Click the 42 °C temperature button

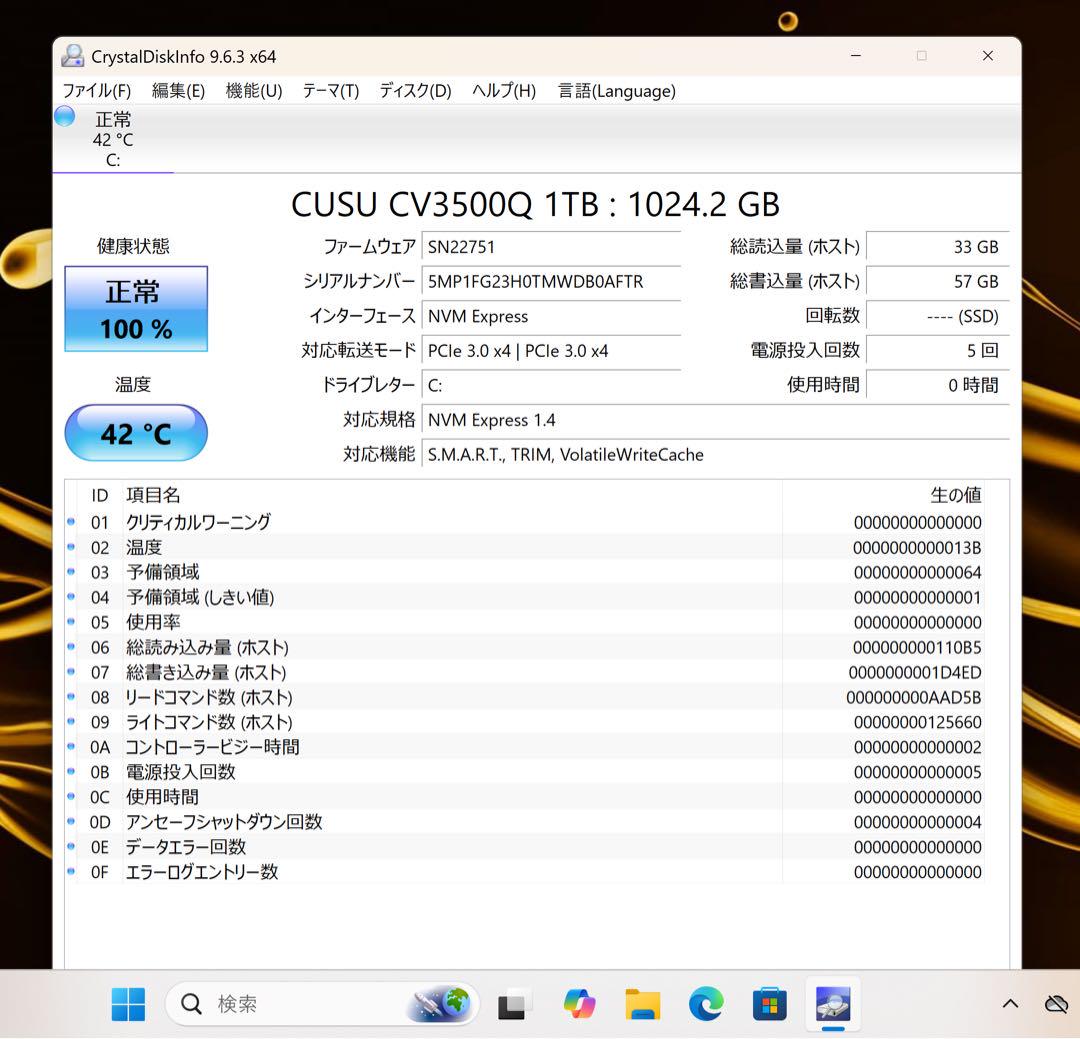pos(136,433)
